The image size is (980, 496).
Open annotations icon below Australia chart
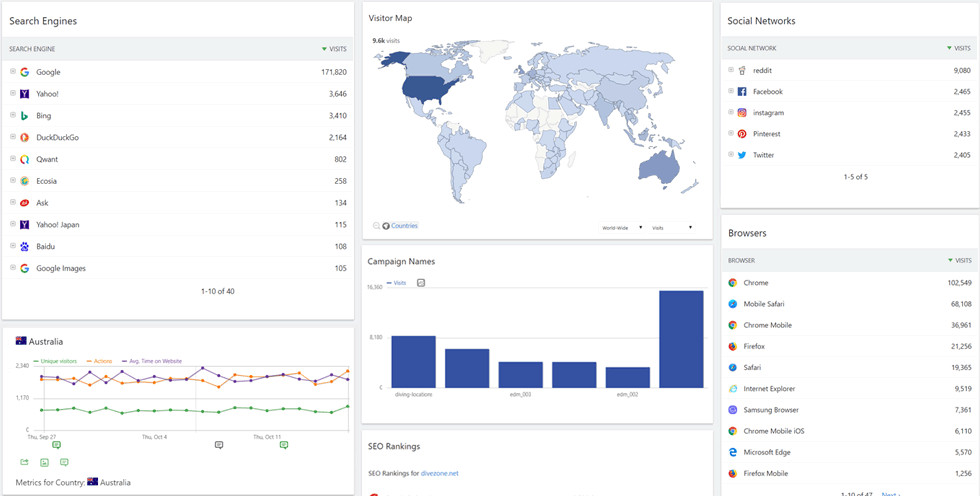pyautogui.click(x=64, y=462)
